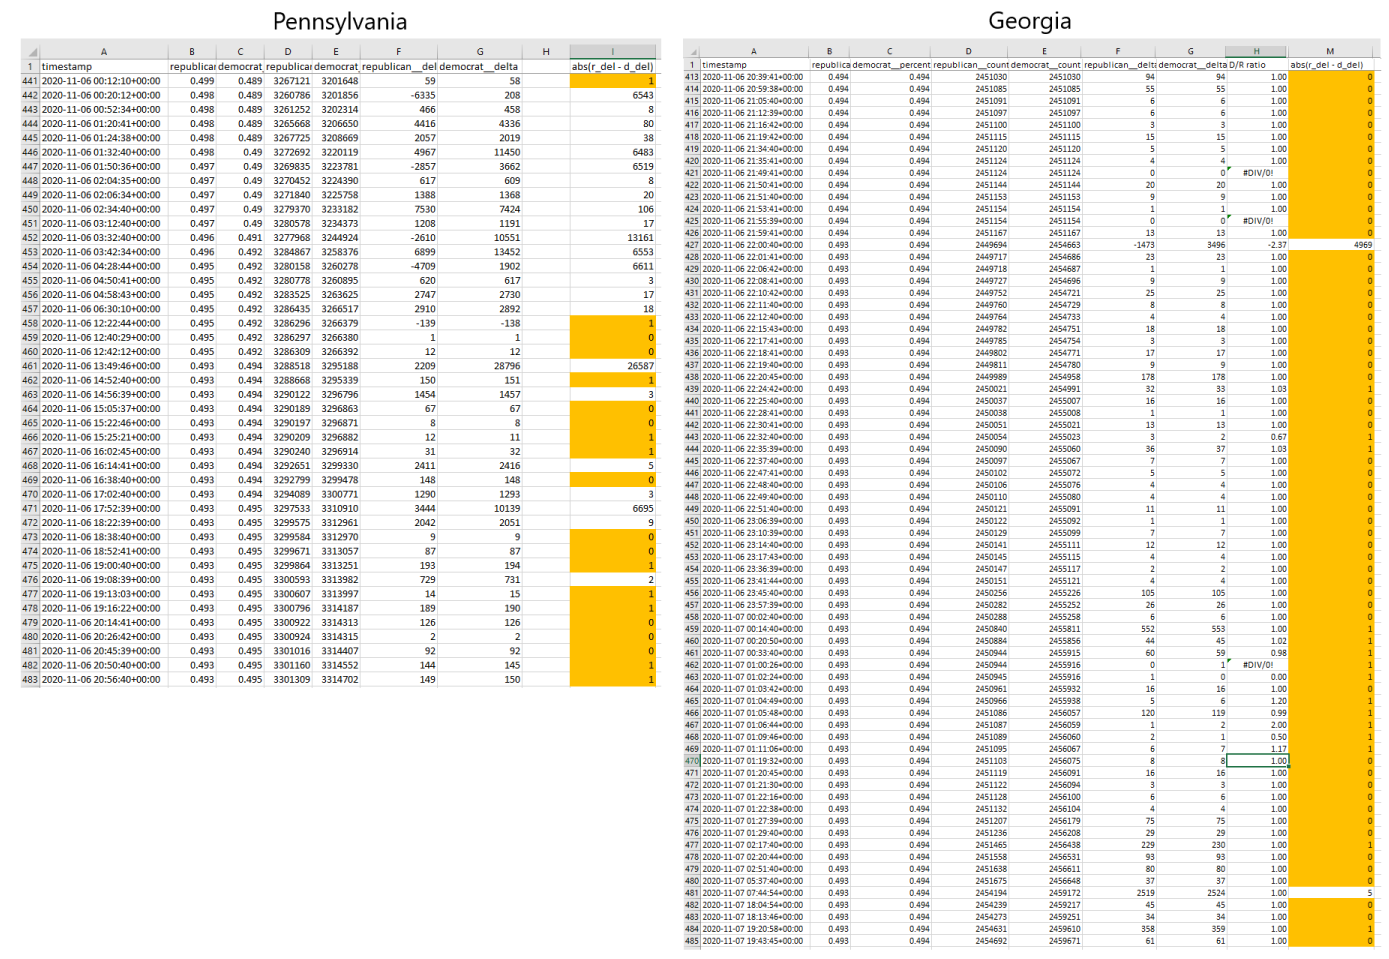Select row header 483 in Pennsylvania sheet
1389x959 pixels.
pos(30,680)
